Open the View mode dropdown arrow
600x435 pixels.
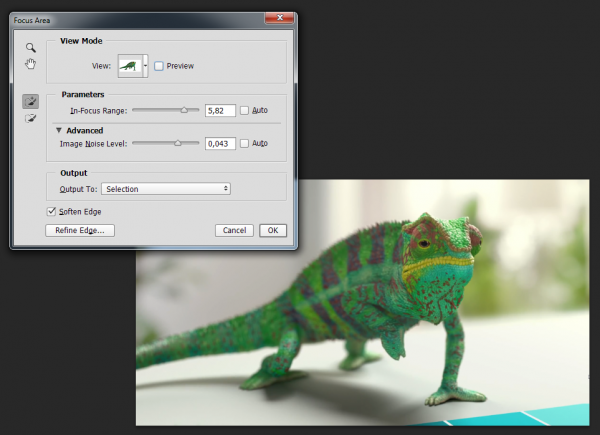point(146,66)
